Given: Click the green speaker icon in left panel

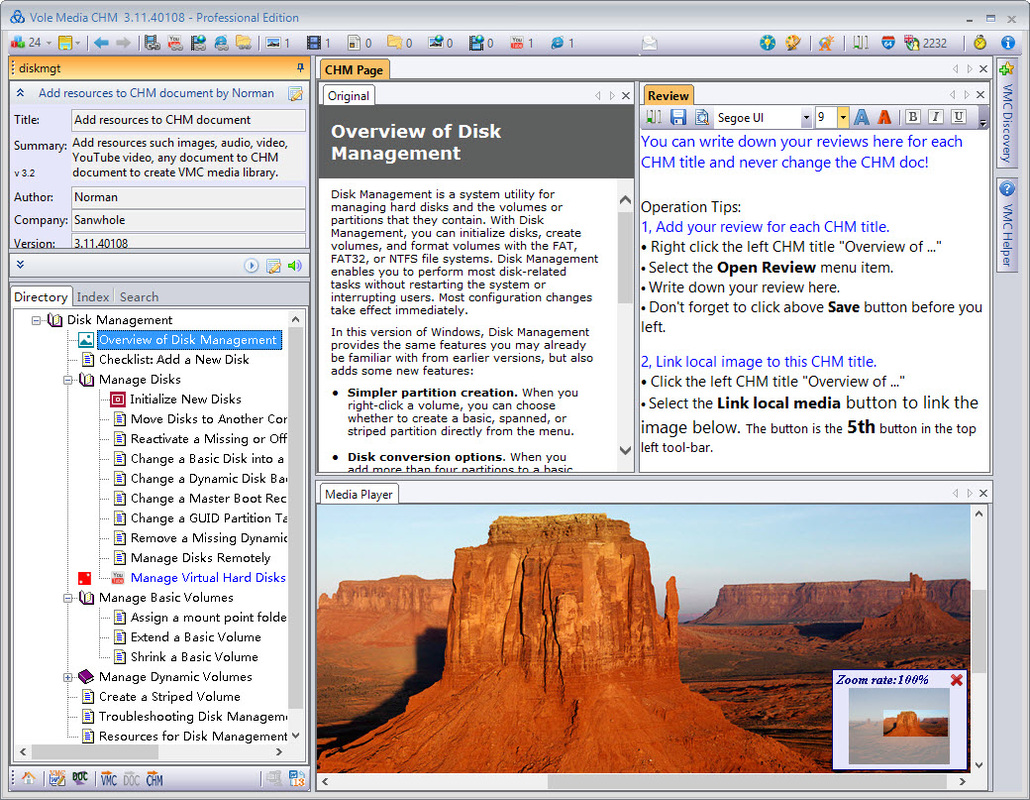Looking at the screenshot, I should click(x=294, y=266).
